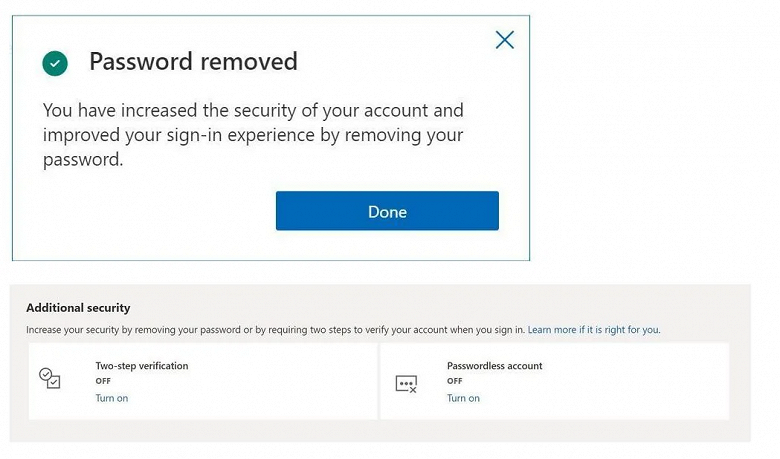This screenshot has height=459, width=780.
Task: Click the Passwordless account icon
Action: tap(406, 383)
